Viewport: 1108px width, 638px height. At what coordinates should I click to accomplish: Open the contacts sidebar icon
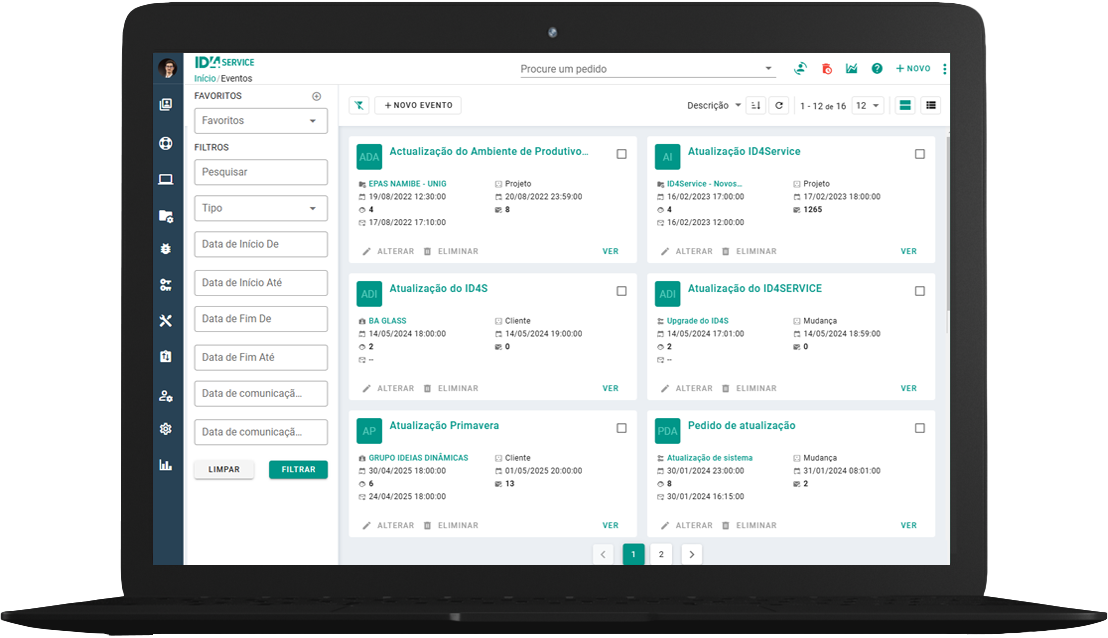point(165,105)
